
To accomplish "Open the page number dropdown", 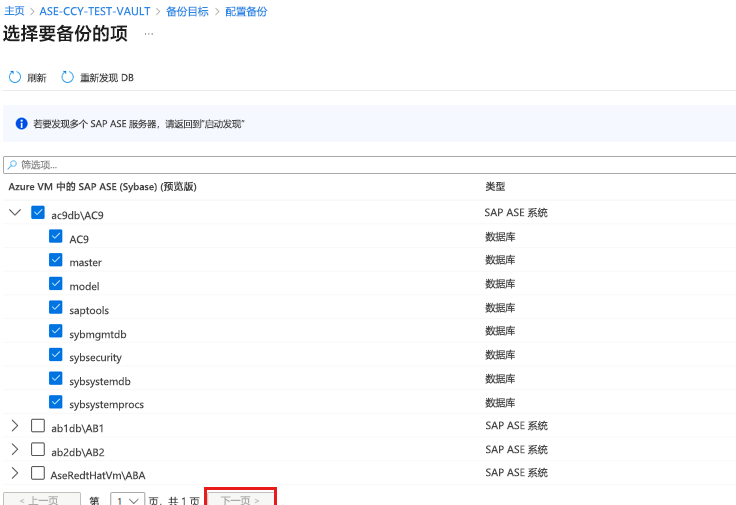I will coord(127,500).
